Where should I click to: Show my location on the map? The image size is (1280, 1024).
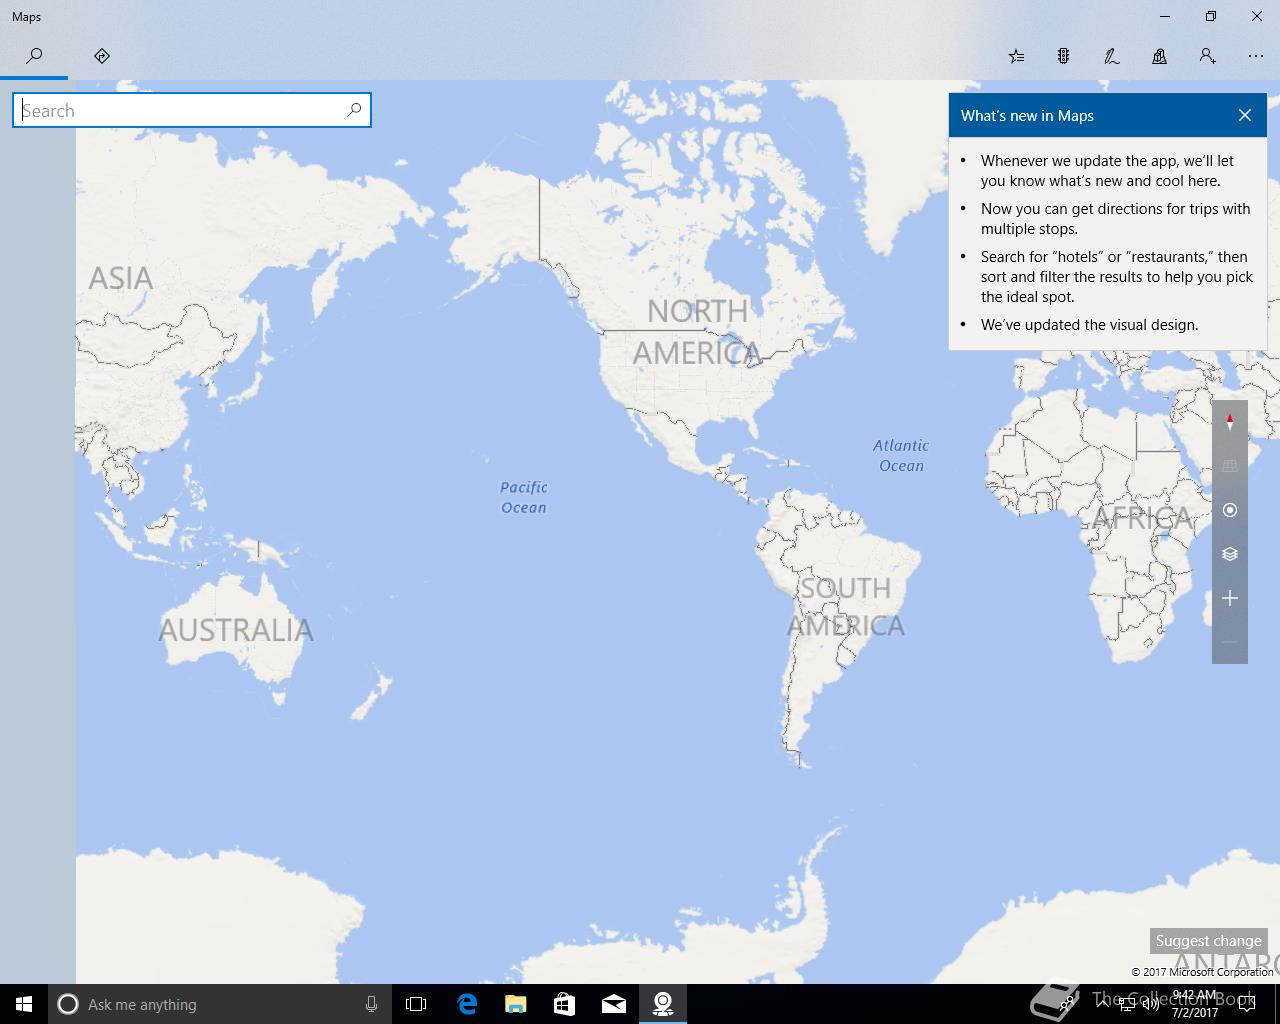point(1230,510)
